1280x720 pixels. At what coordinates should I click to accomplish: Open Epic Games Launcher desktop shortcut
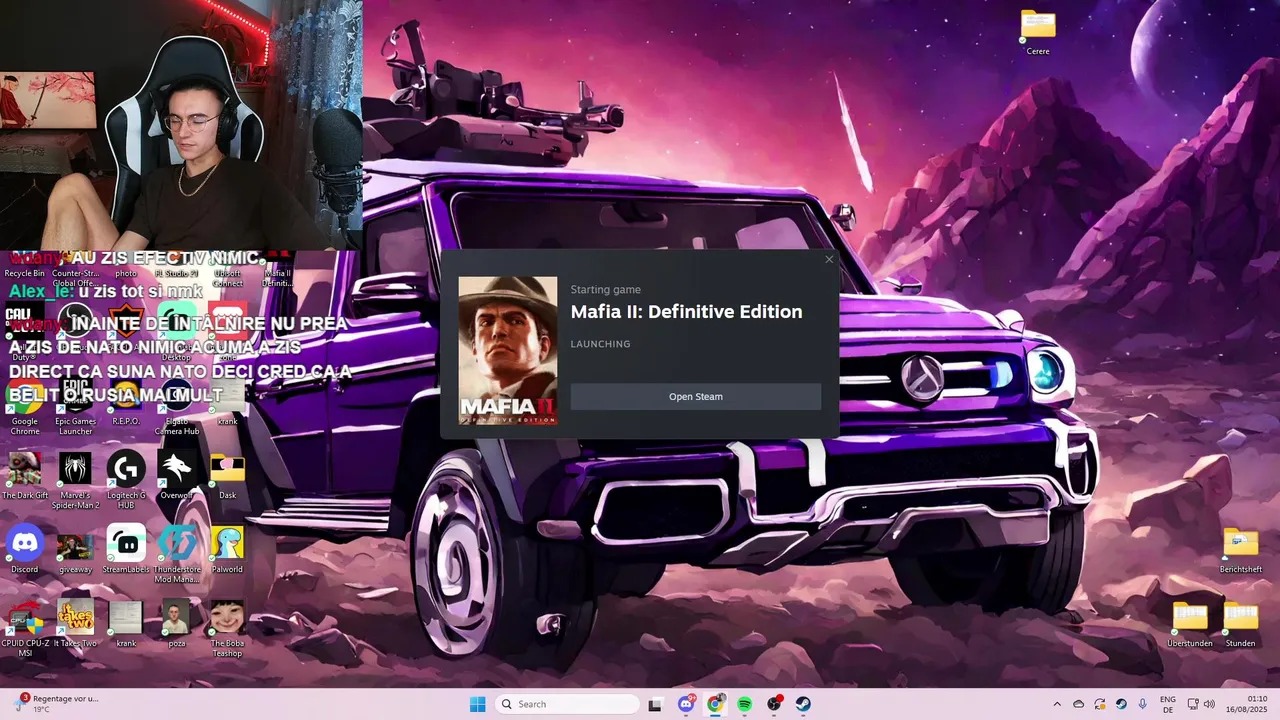point(75,407)
